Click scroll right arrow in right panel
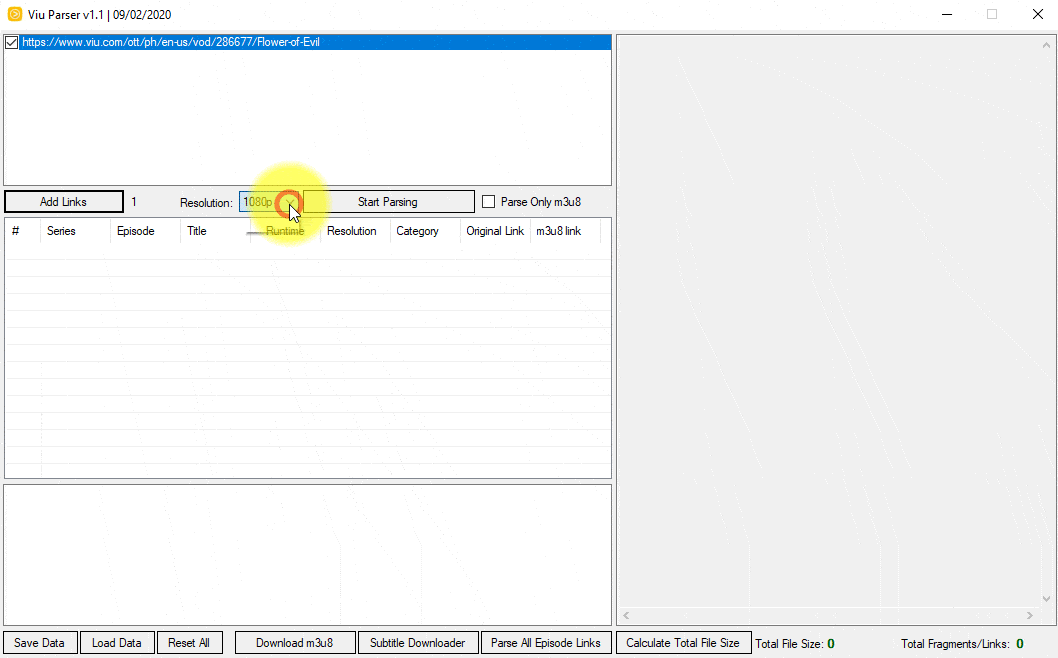The height and width of the screenshot is (658, 1058). point(1030,615)
